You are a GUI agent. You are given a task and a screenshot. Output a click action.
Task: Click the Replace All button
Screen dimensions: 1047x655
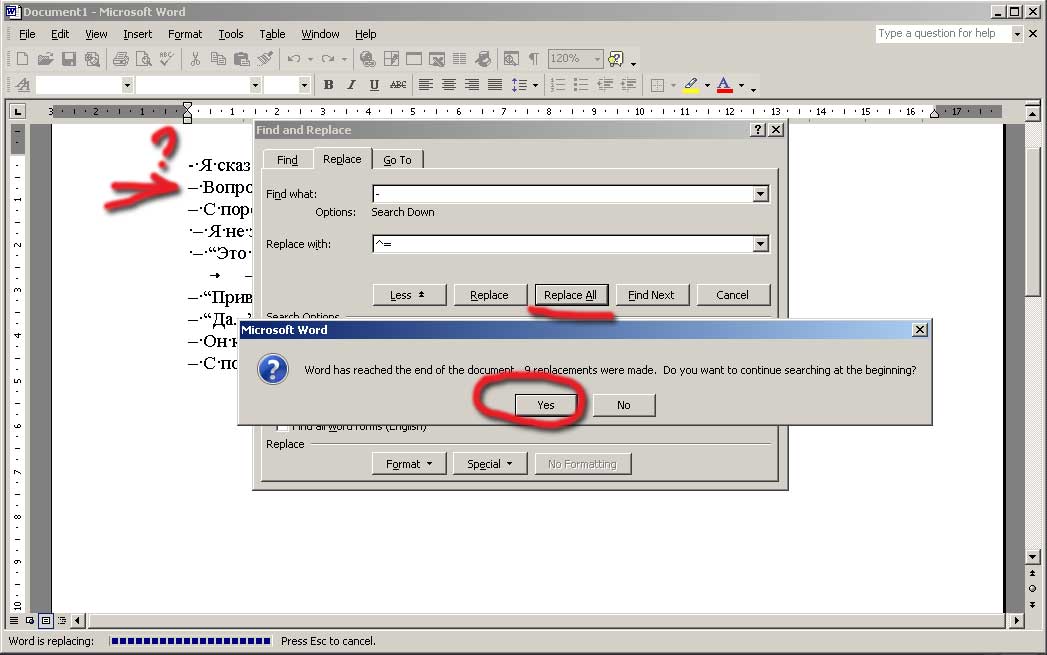570,294
